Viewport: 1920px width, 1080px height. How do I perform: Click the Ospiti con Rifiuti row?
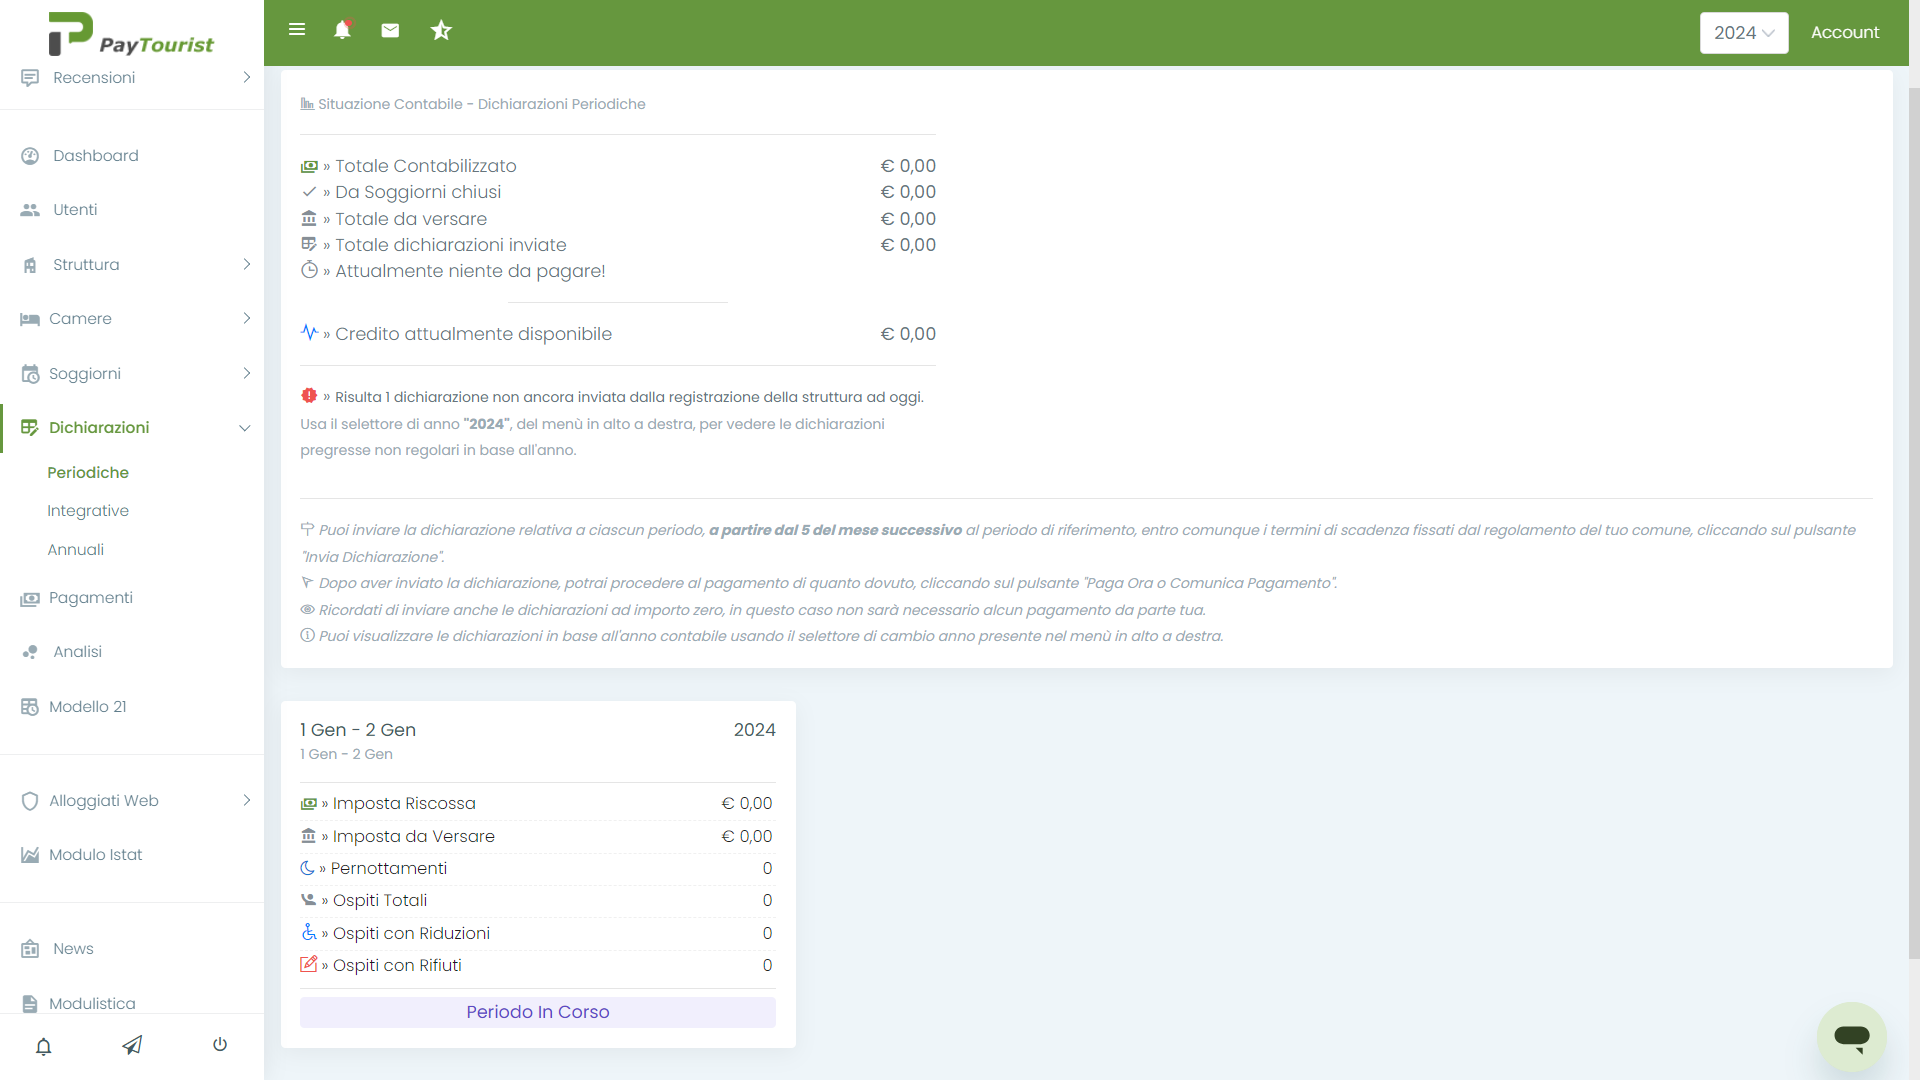[x=538, y=966]
